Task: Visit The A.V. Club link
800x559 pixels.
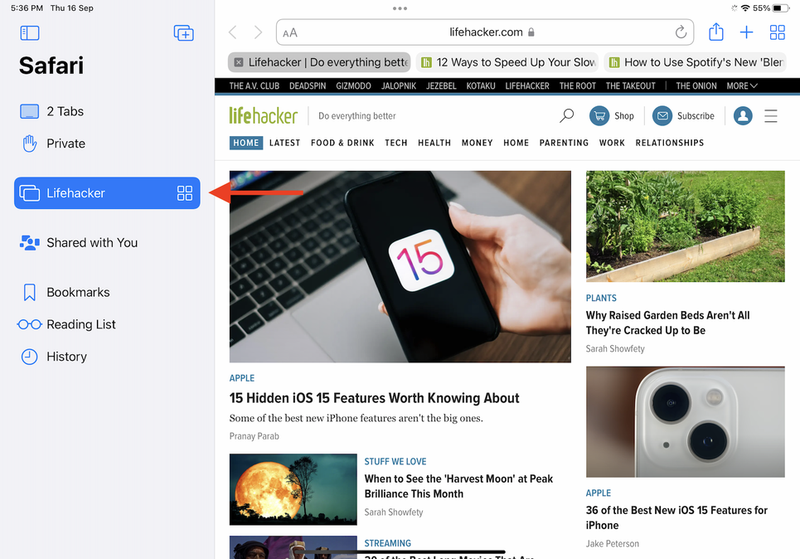Action: click(254, 86)
